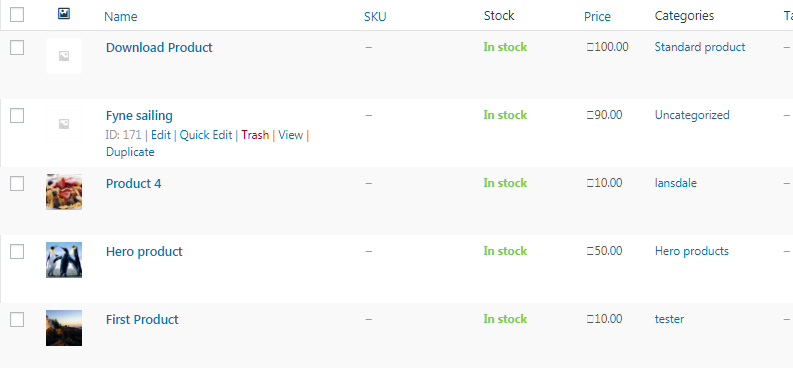793x368 pixels.
Task: Move Fyne sailing to Trash
Action: 255,135
